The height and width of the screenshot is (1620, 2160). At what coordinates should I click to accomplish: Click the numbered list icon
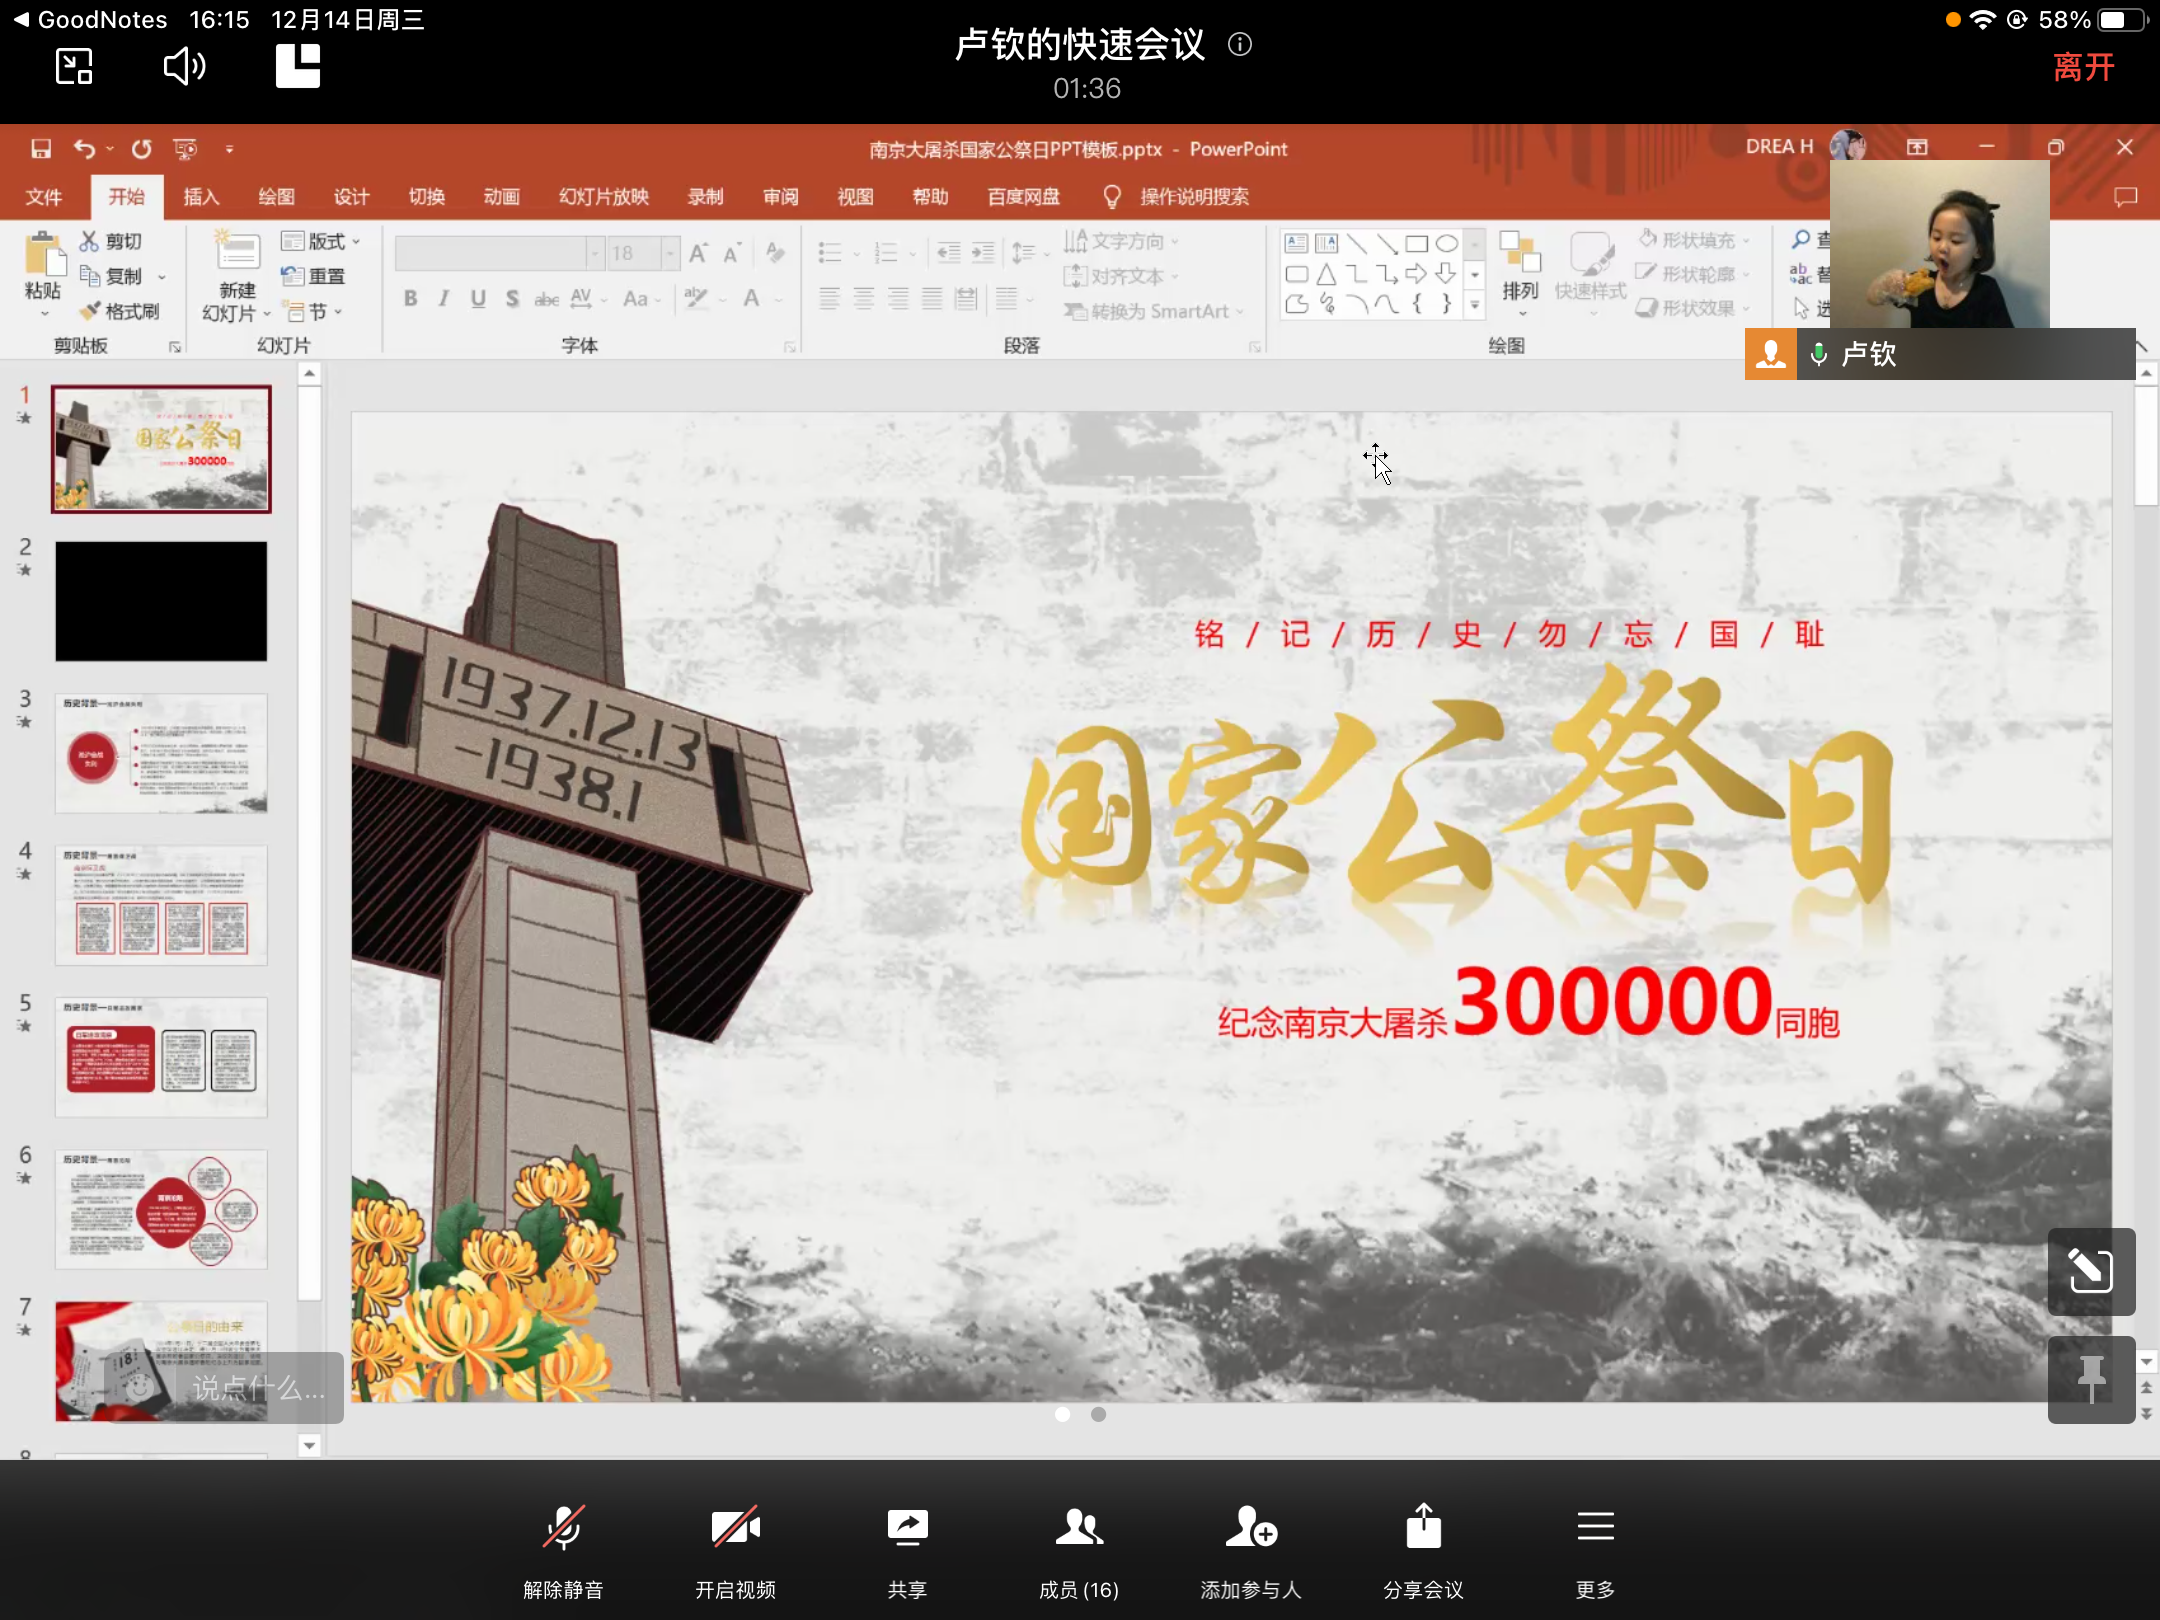[886, 253]
